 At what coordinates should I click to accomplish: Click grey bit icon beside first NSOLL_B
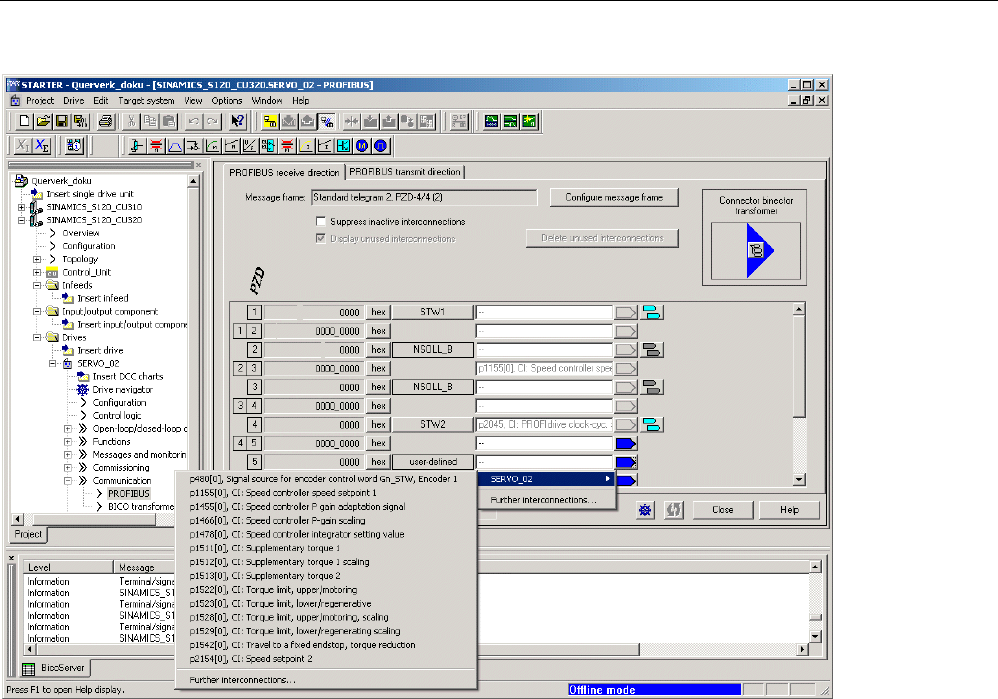click(652, 350)
